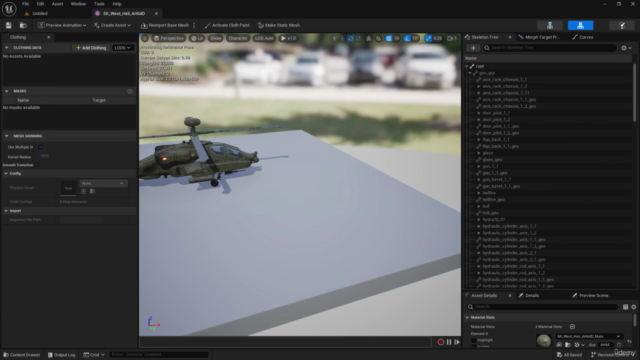This screenshot has width=640, height=360.
Task: Click the save asset floppy icon
Action: pos(9,25)
